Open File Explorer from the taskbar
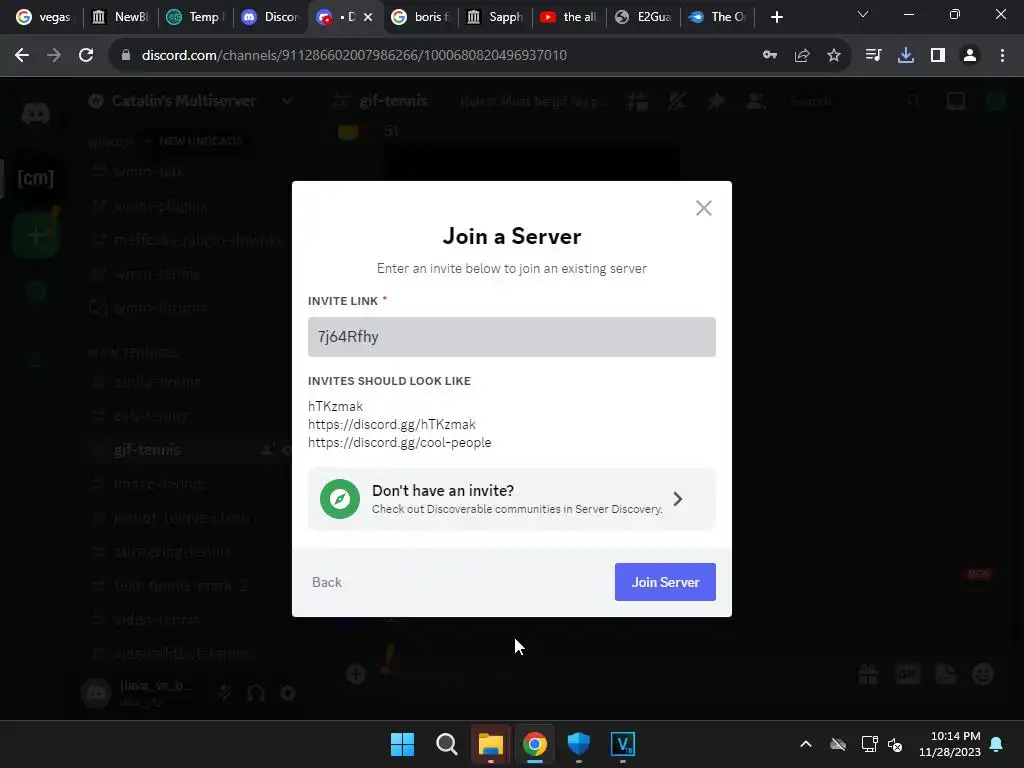Screen dimensions: 1024x768 click(490, 744)
